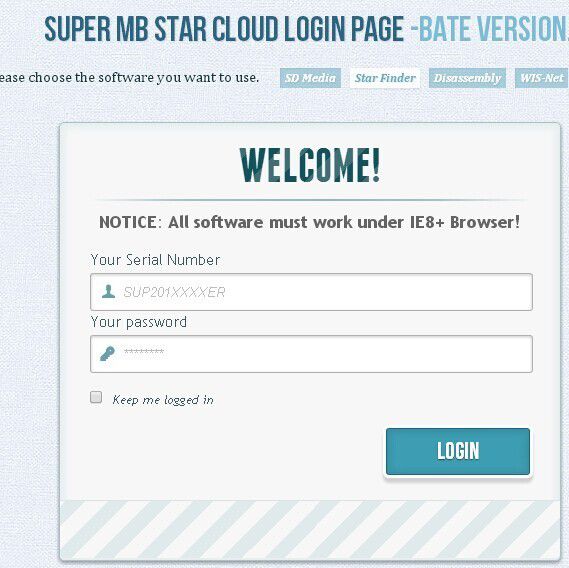Click the 'Your password' label
This screenshot has height=568, width=569.
coord(139,322)
